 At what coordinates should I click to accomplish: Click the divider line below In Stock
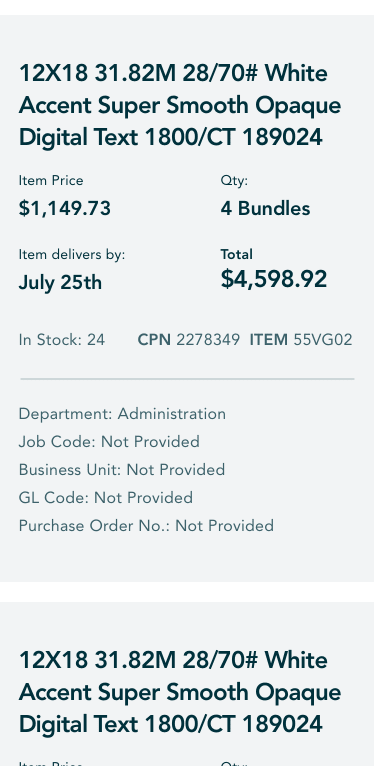(x=187, y=379)
